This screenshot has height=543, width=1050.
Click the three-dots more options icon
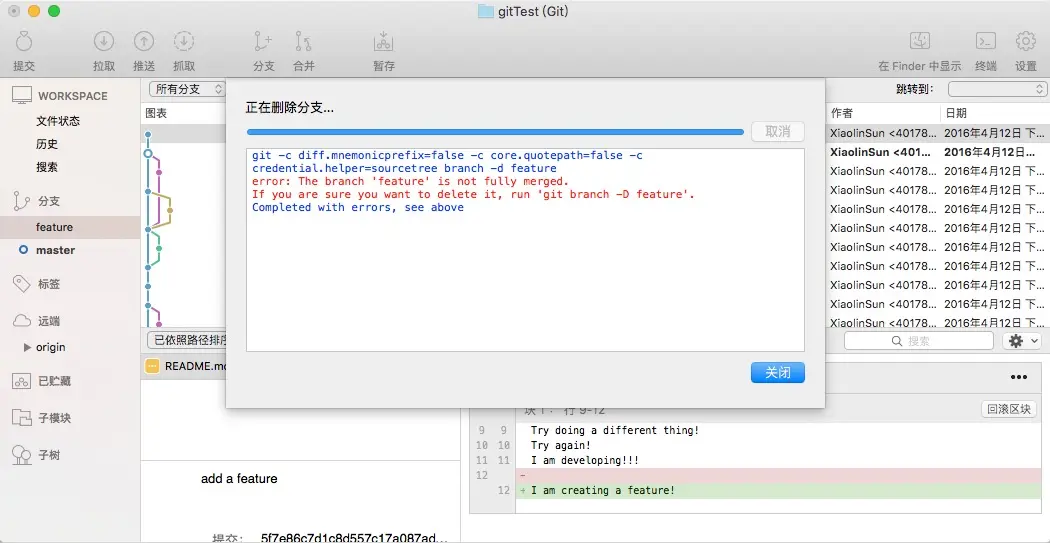click(1019, 377)
